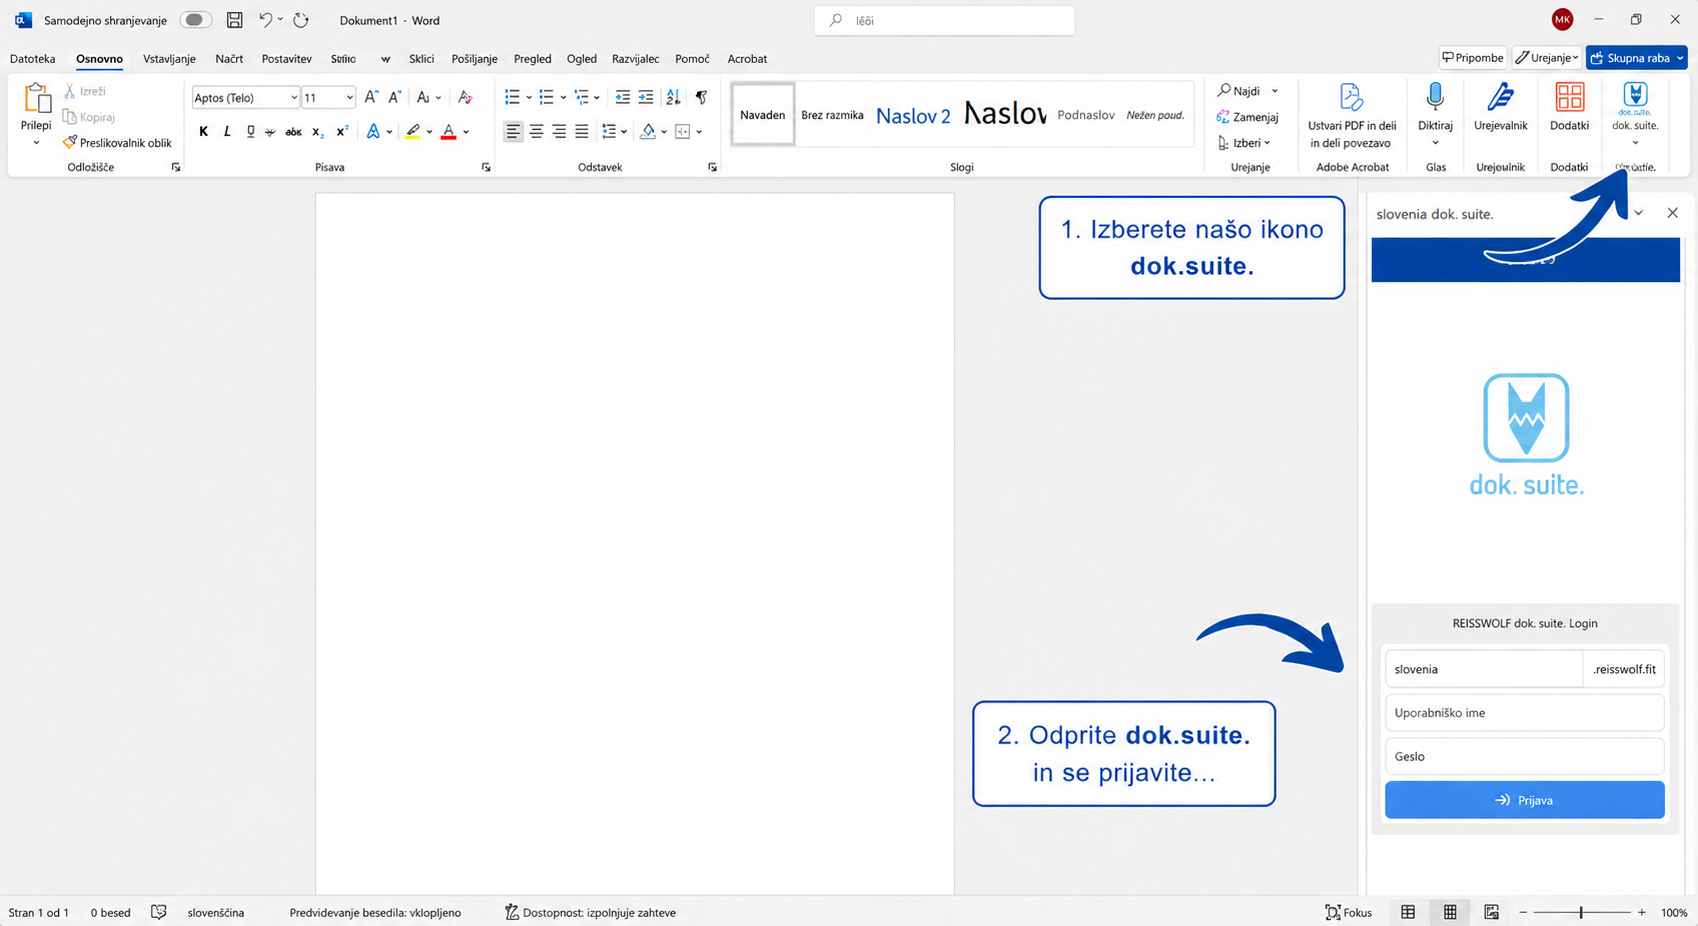The height and width of the screenshot is (926, 1698).
Task: Apply the red font color
Action: 449,131
